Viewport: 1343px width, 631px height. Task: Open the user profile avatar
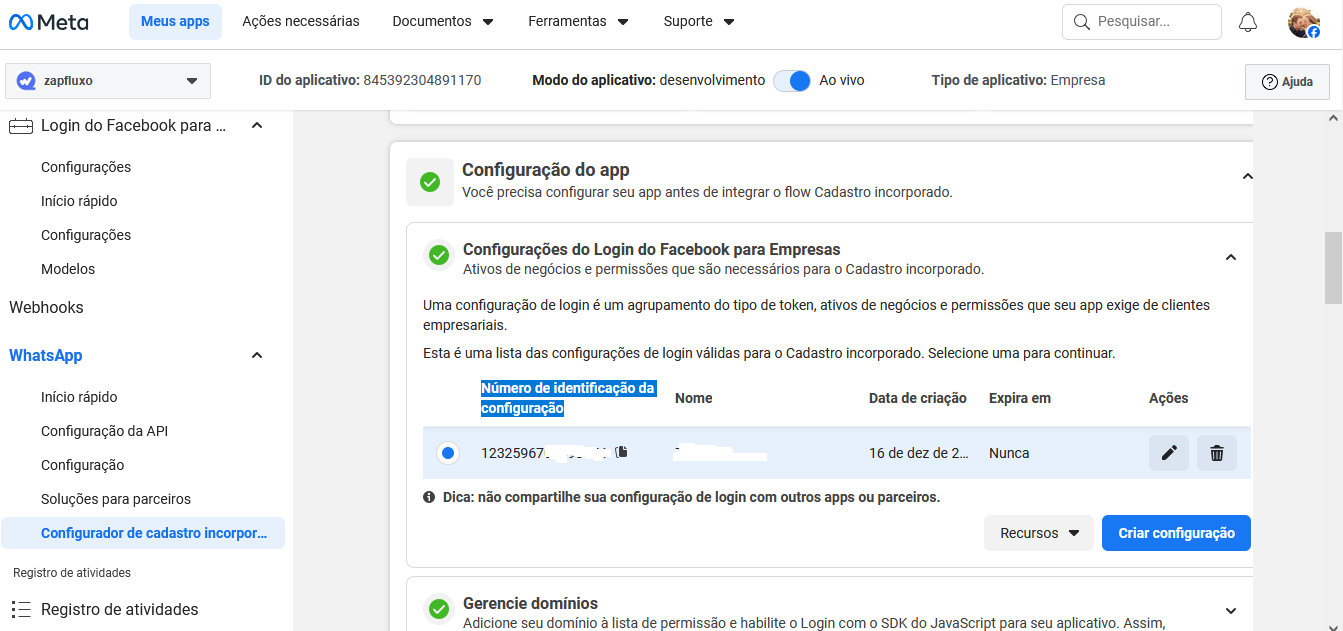[1303, 22]
